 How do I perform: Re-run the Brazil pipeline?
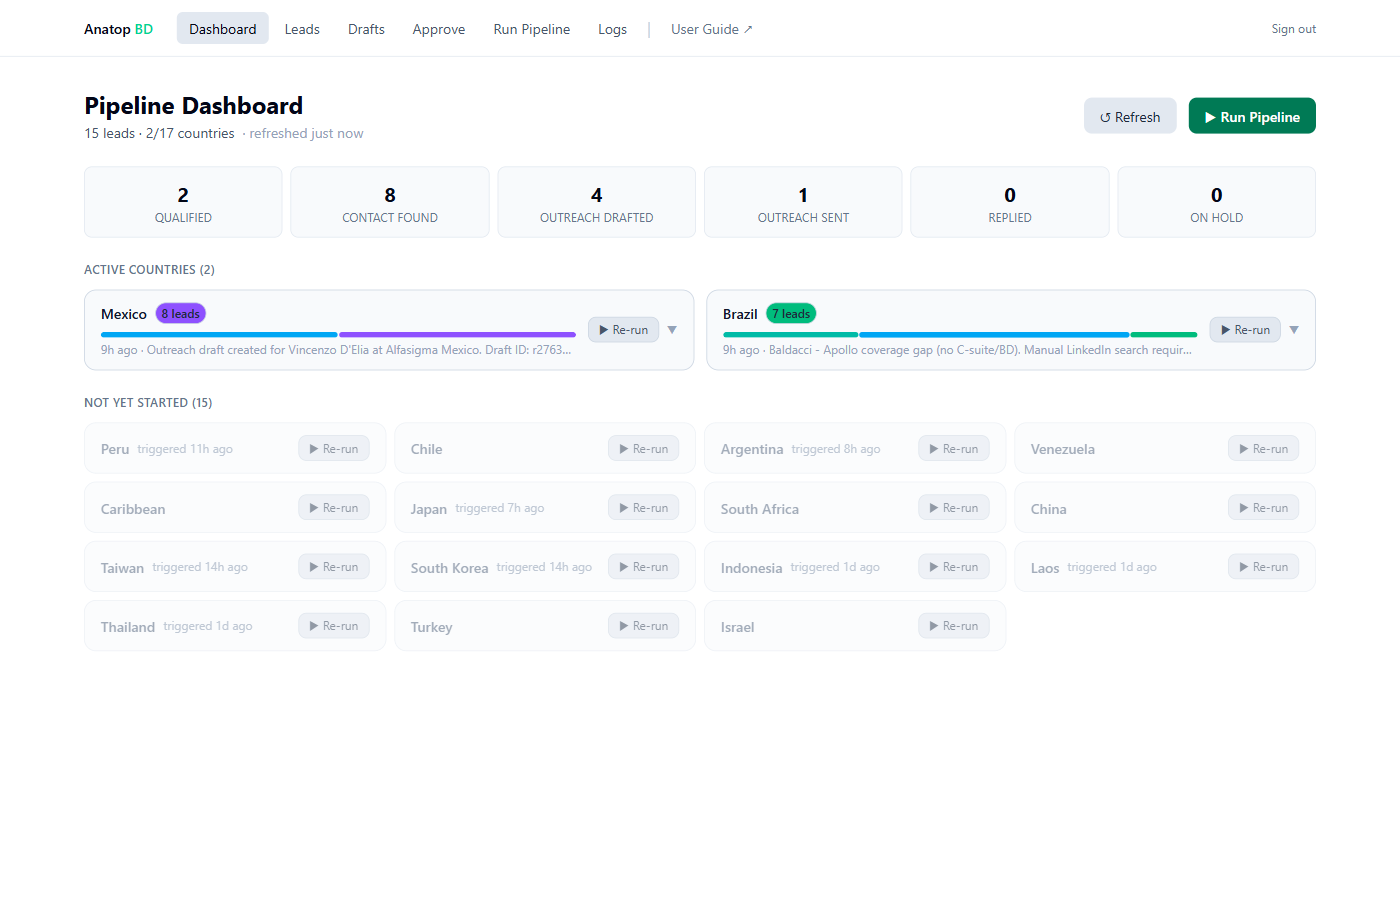1245,330
